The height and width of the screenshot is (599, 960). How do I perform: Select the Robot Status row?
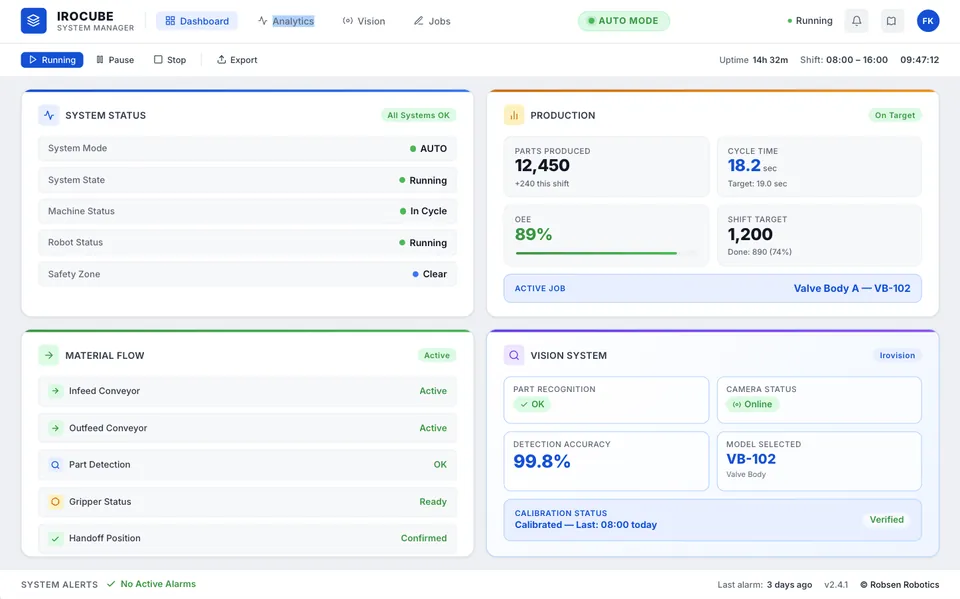coord(247,243)
